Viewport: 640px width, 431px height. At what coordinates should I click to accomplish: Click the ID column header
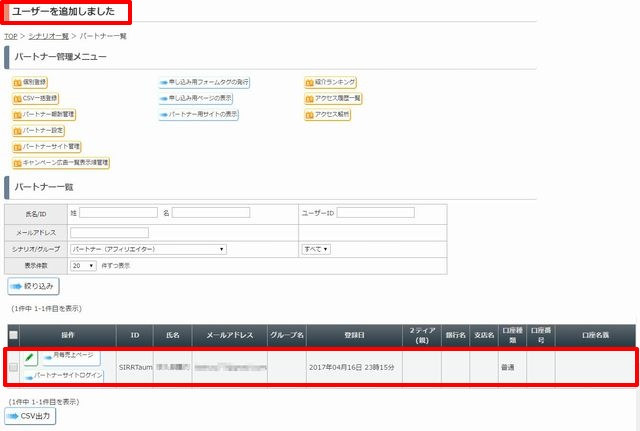pos(135,335)
